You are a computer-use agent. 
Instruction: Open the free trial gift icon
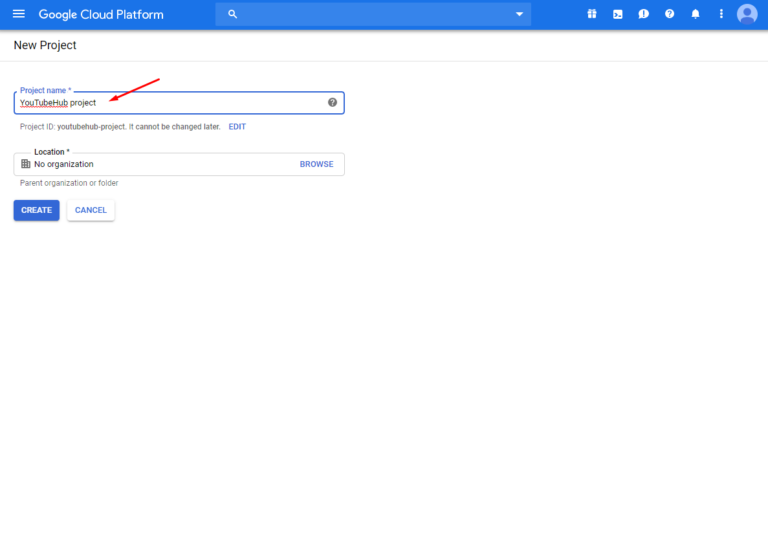(591, 14)
